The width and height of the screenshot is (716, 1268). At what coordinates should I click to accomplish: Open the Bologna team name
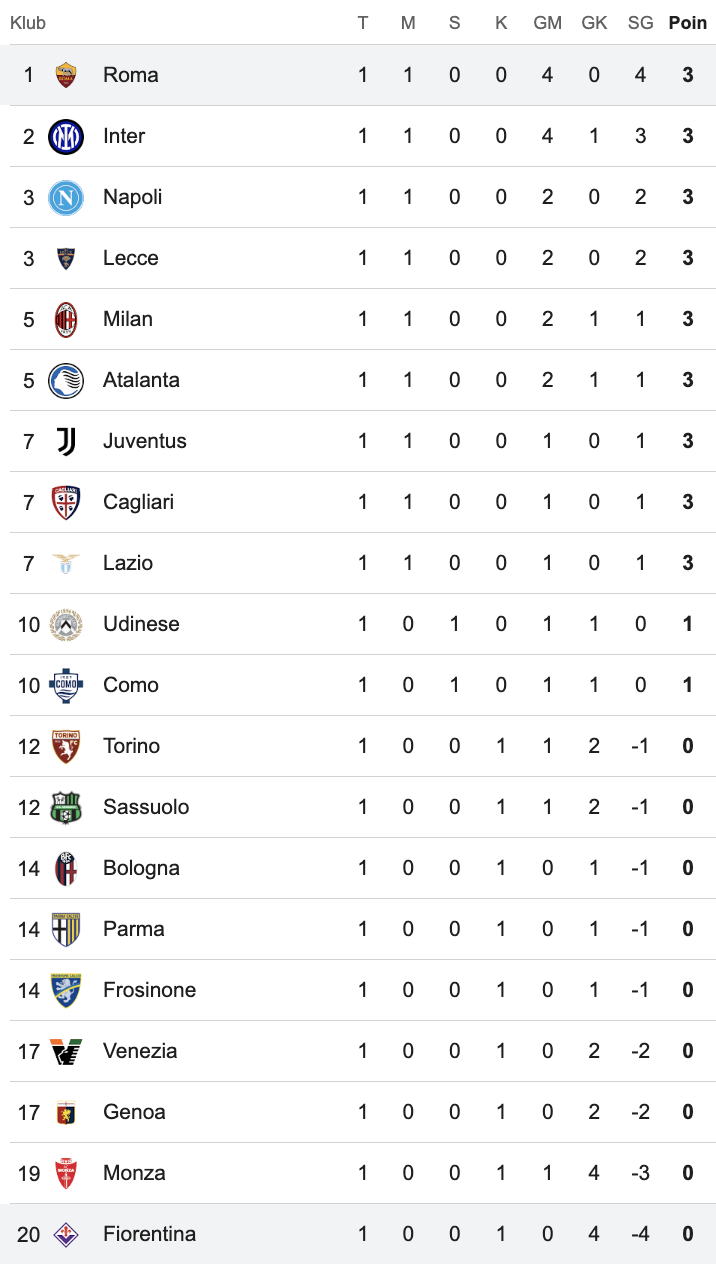(141, 868)
